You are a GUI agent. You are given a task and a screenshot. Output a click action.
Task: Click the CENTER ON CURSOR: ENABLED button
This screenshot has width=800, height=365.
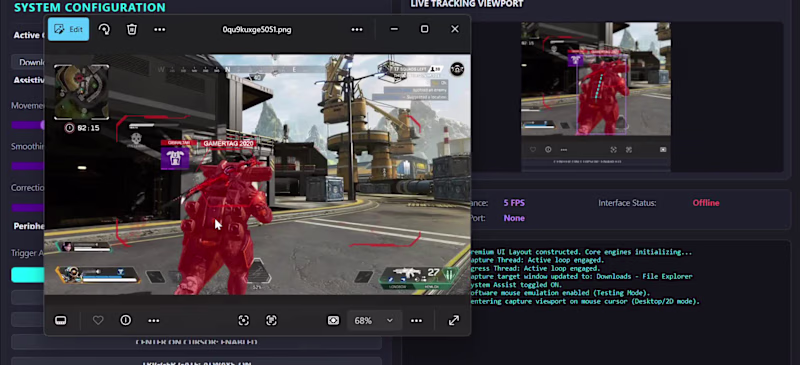tap(196, 342)
